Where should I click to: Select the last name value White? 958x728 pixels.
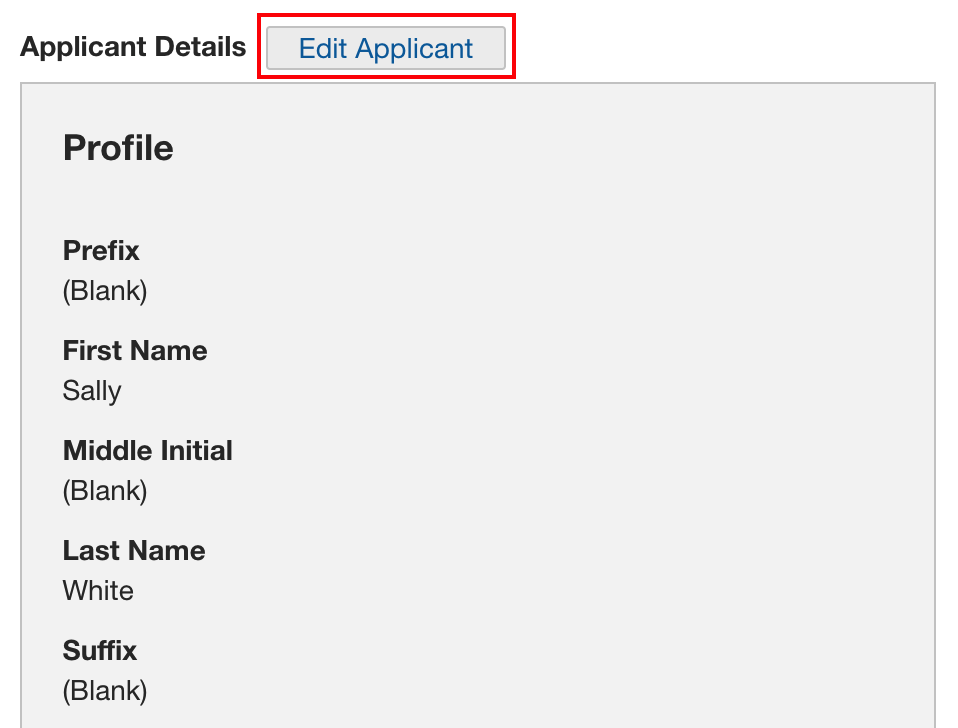coord(98,591)
